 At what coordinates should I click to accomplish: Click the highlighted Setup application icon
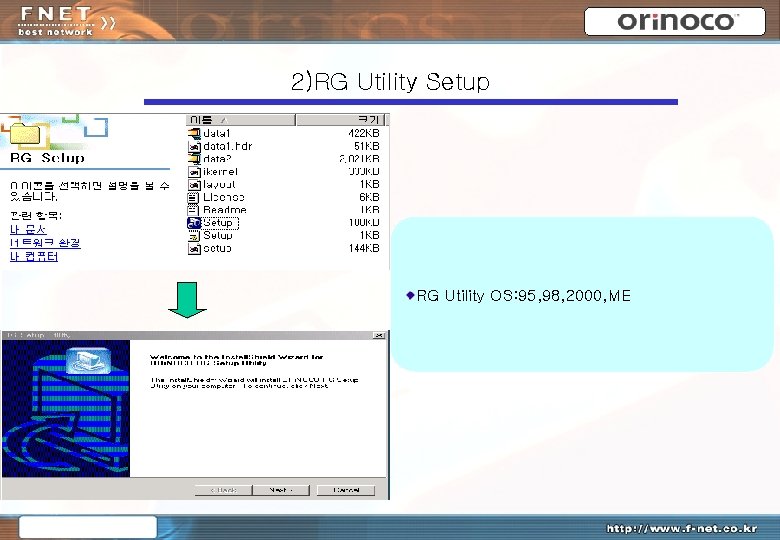[x=194, y=223]
